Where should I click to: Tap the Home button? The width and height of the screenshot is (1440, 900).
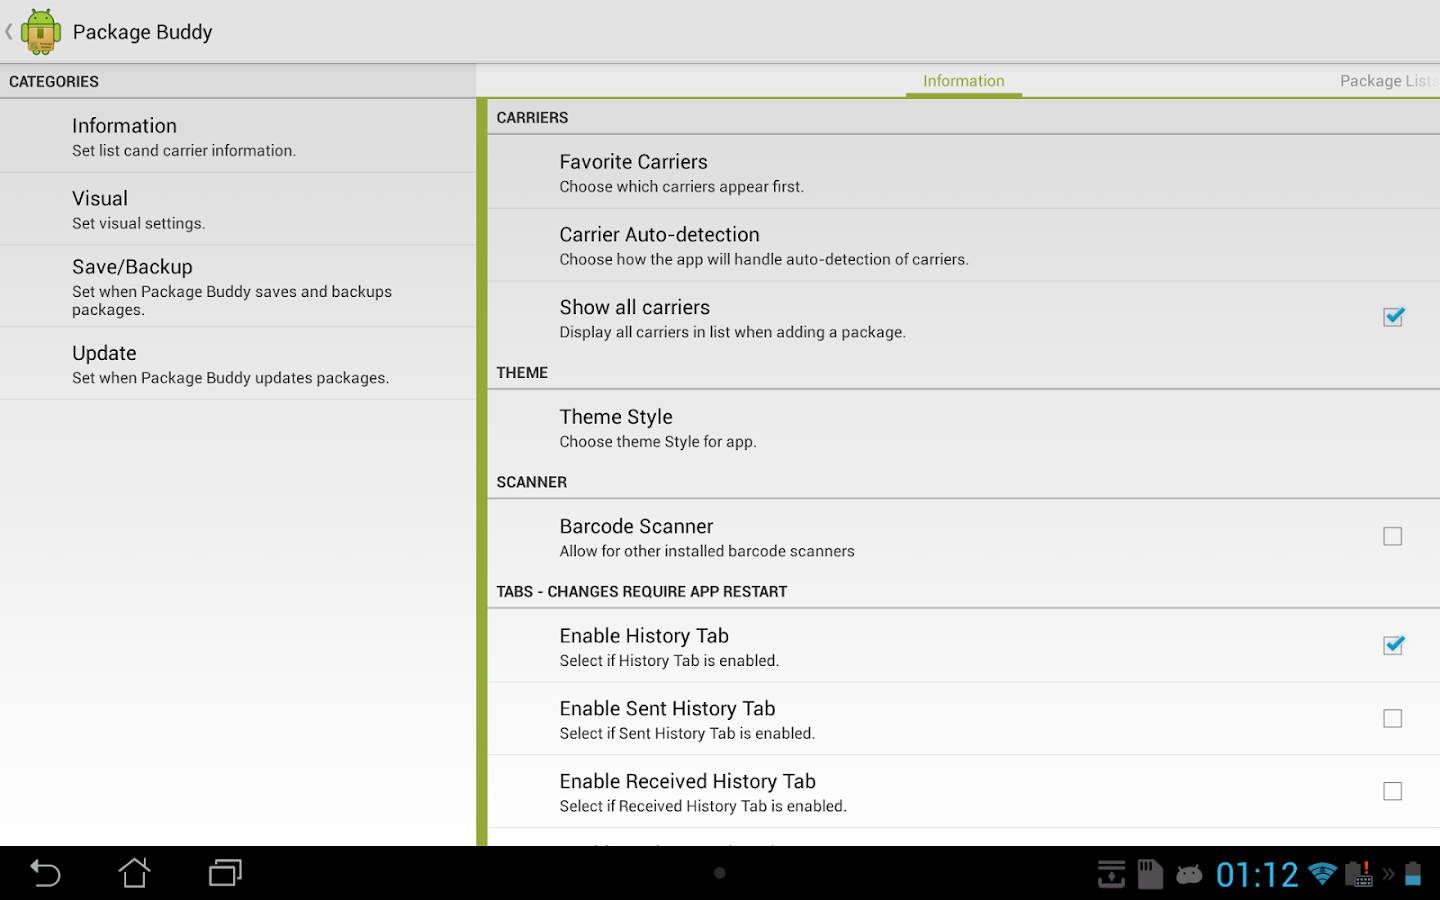click(x=134, y=873)
